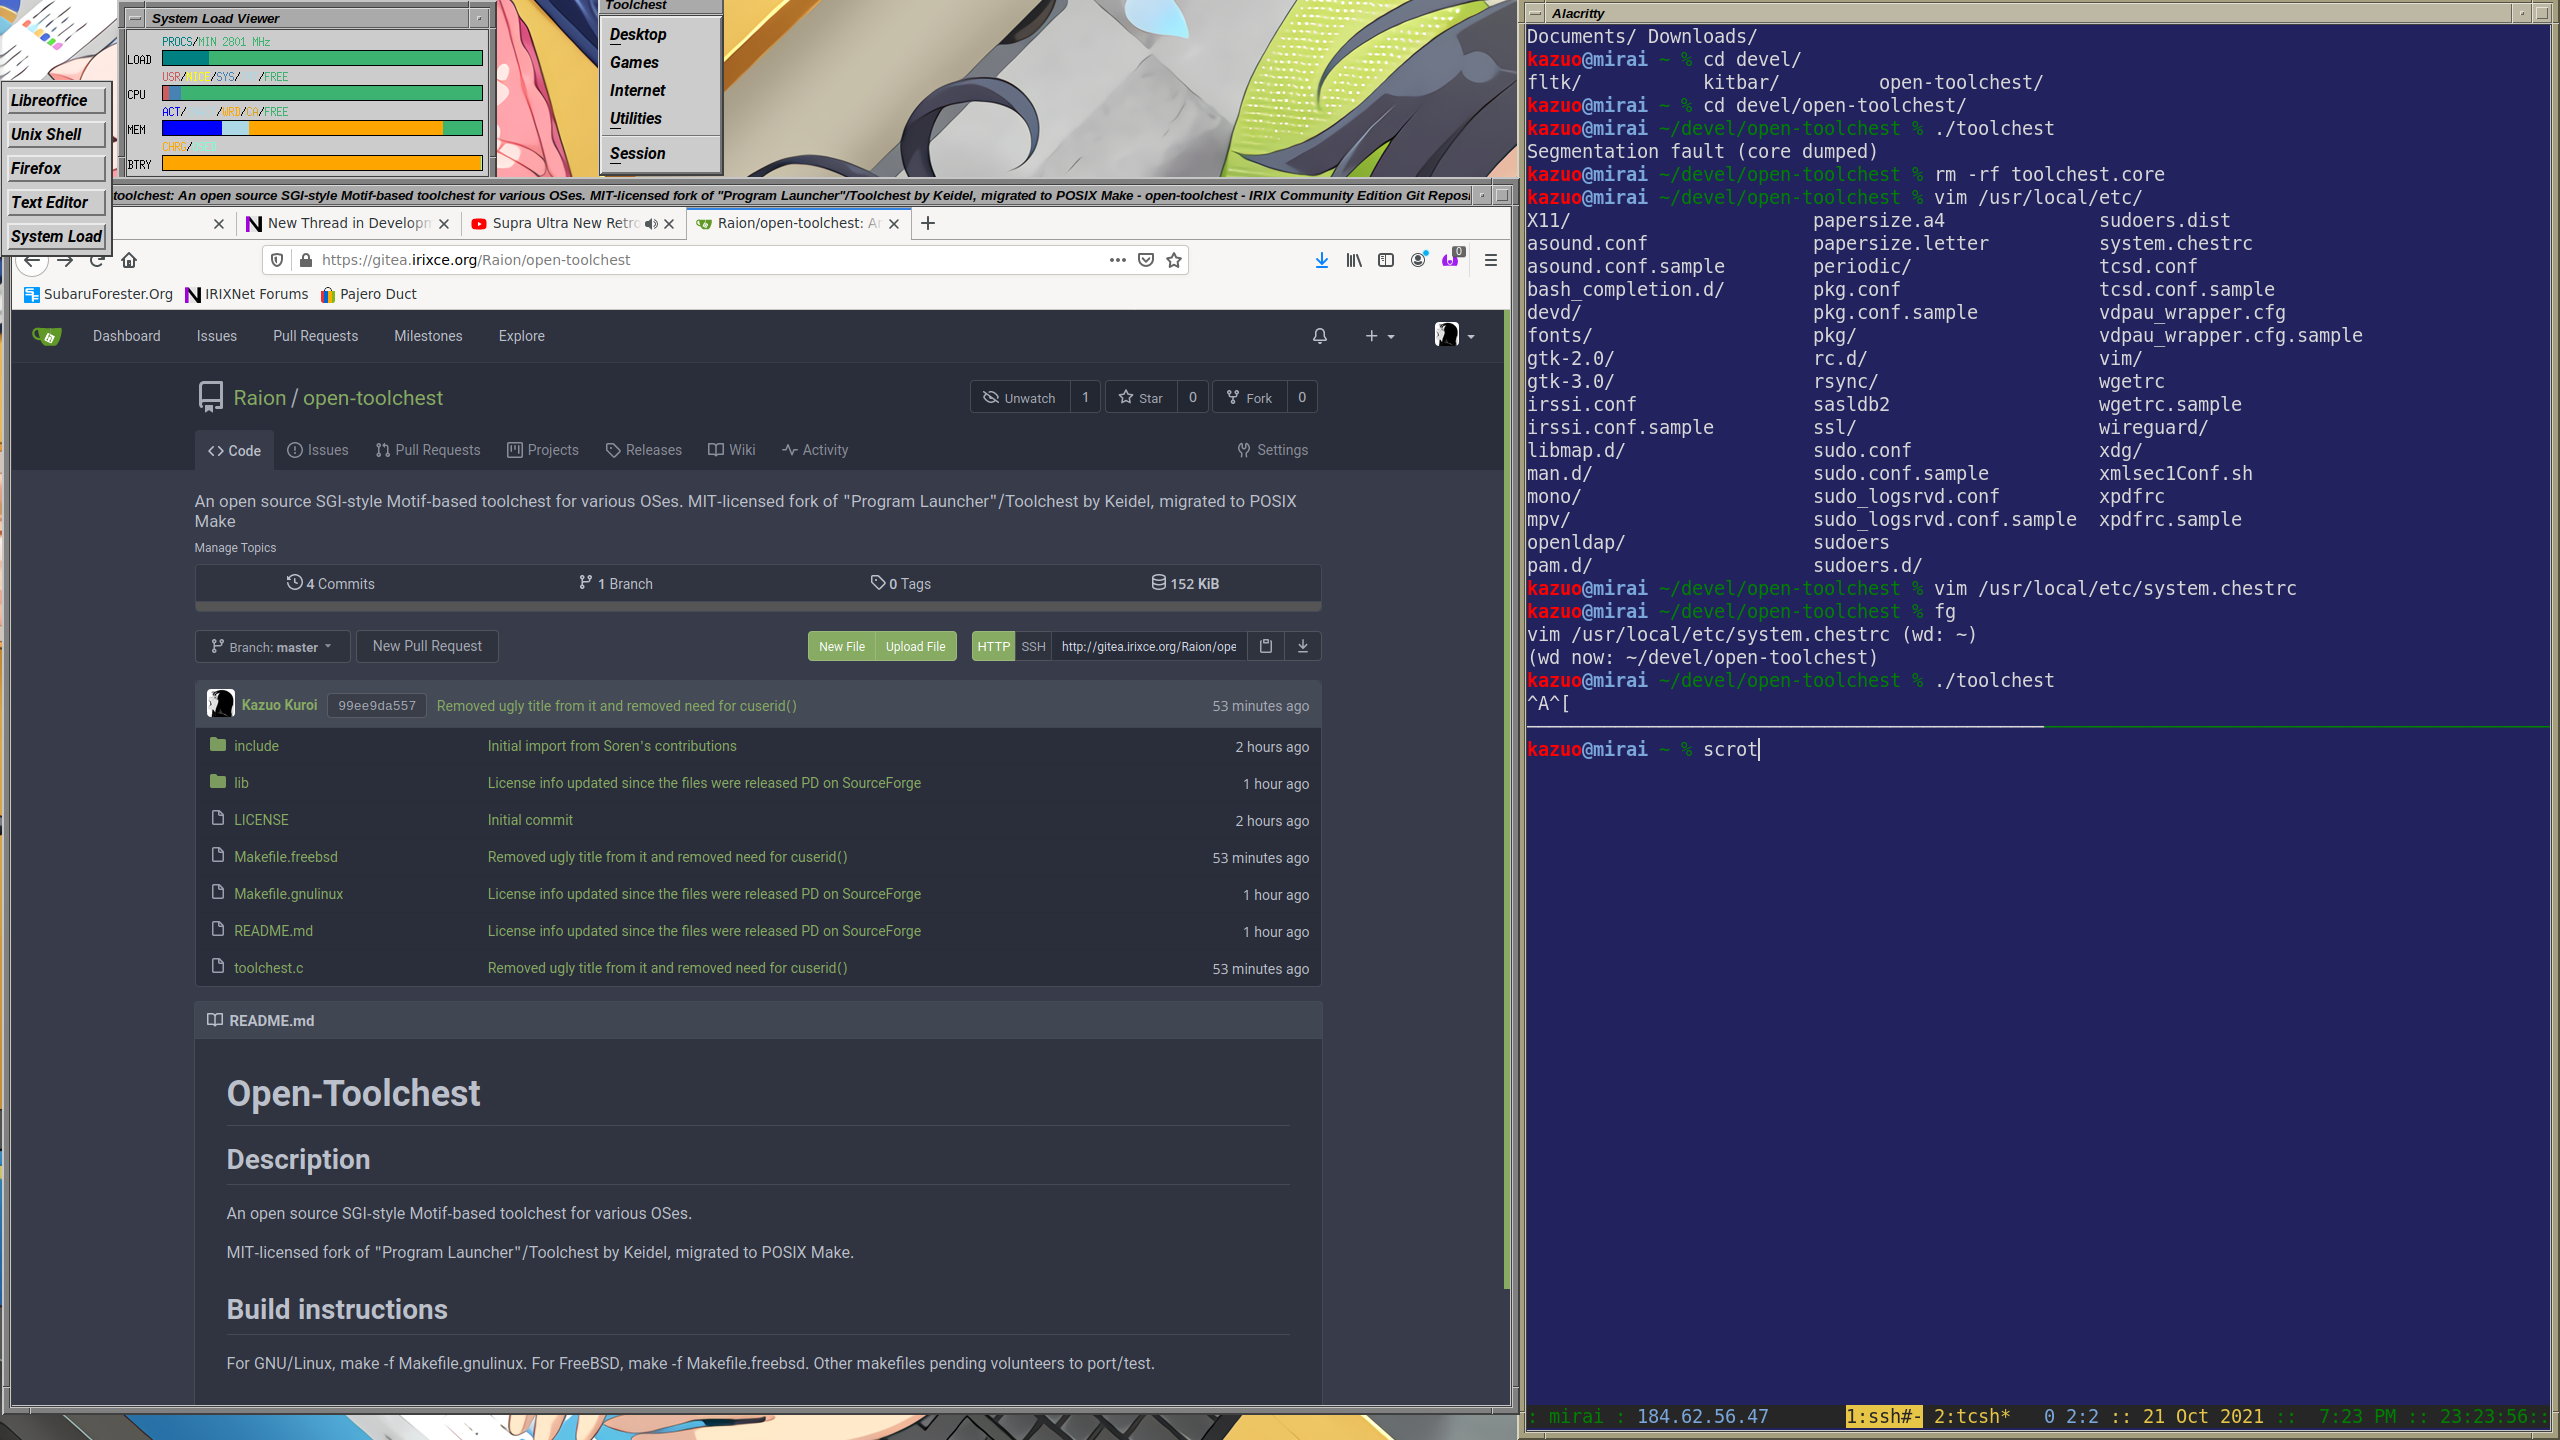2560x1440 pixels.
Task: Close the New Thread in Development tab
Action: [444, 224]
